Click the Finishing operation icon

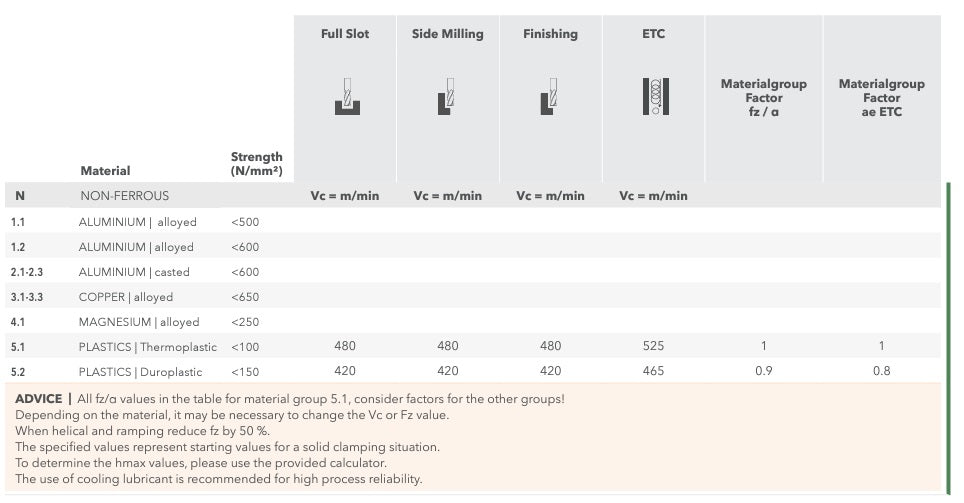tap(549, 97)
